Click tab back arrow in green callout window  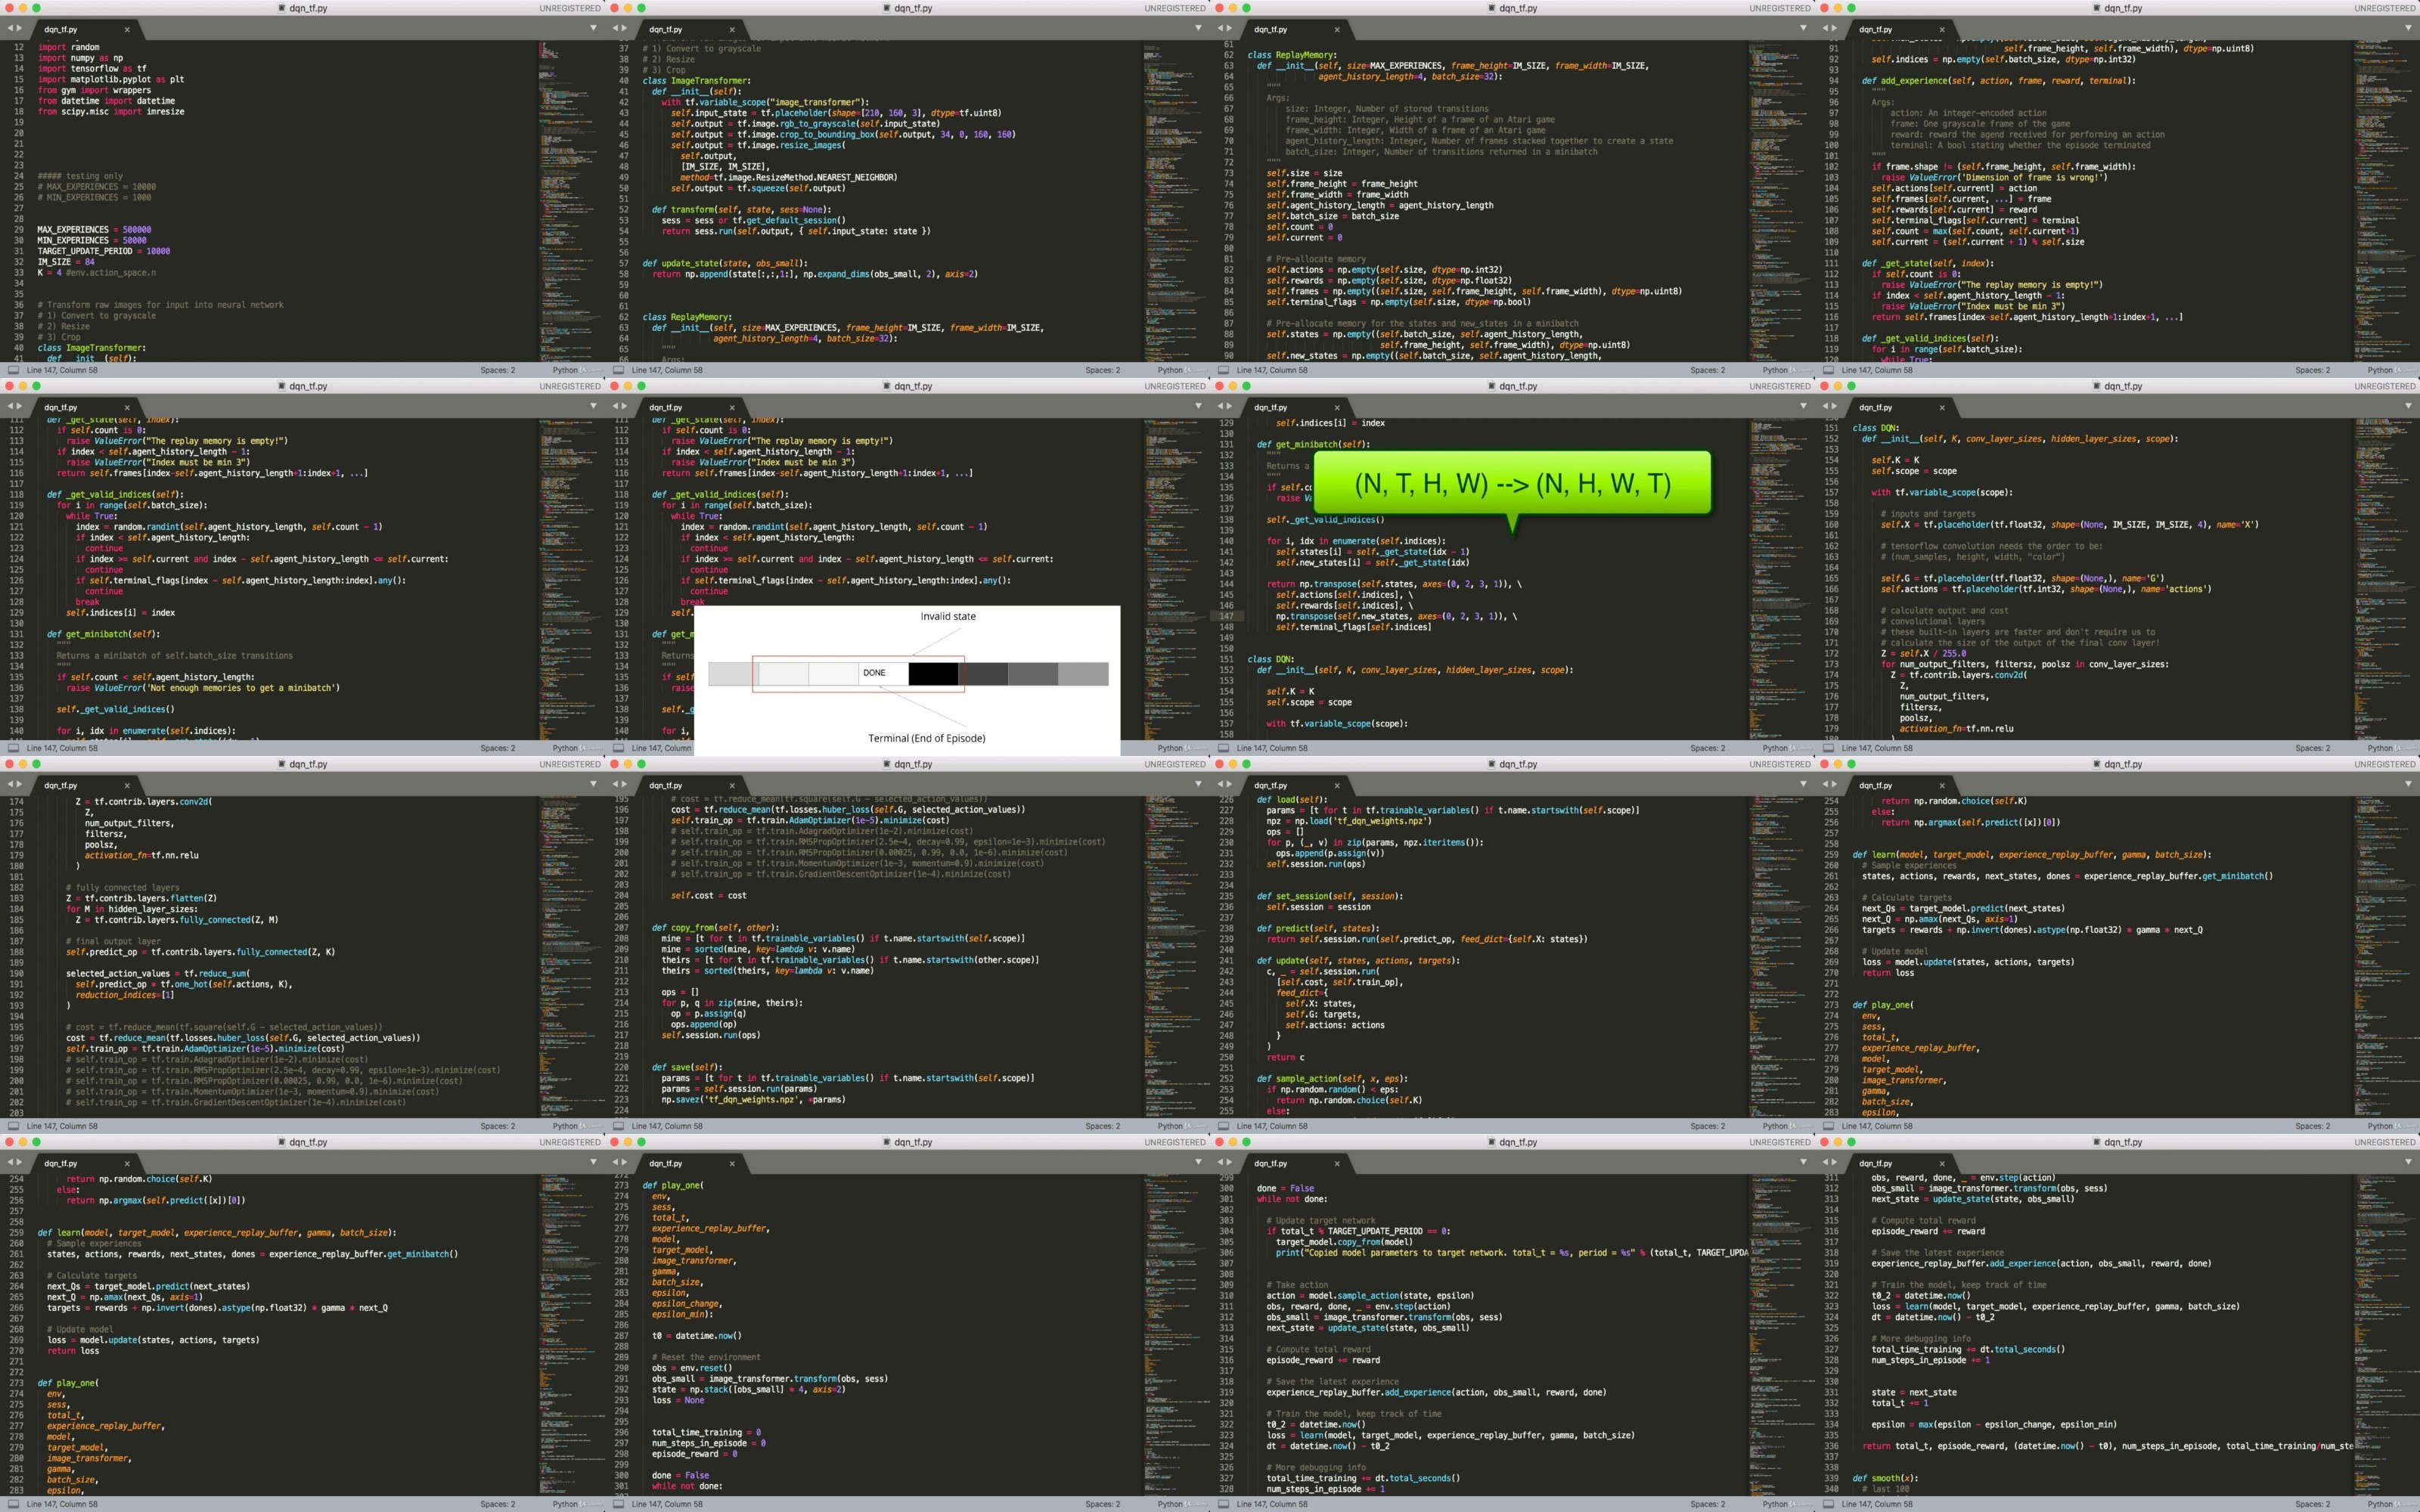coord(1221,407)
